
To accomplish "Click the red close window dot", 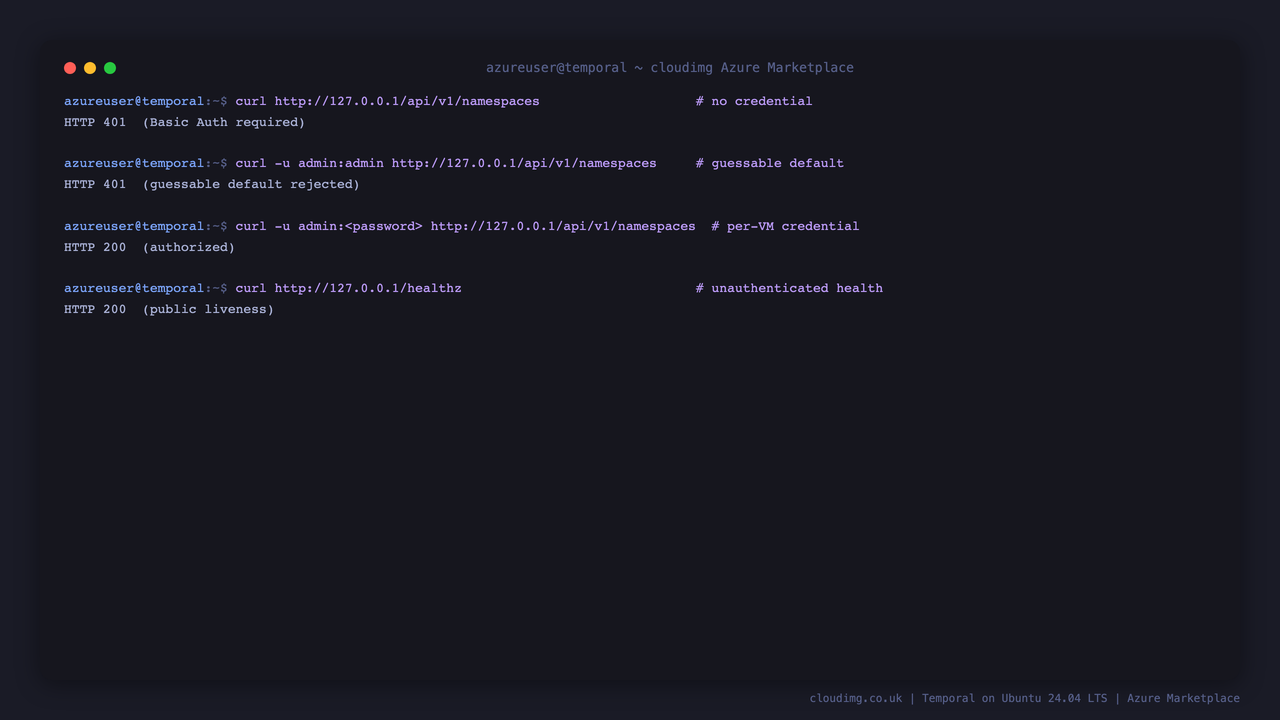I will [70, 68].
